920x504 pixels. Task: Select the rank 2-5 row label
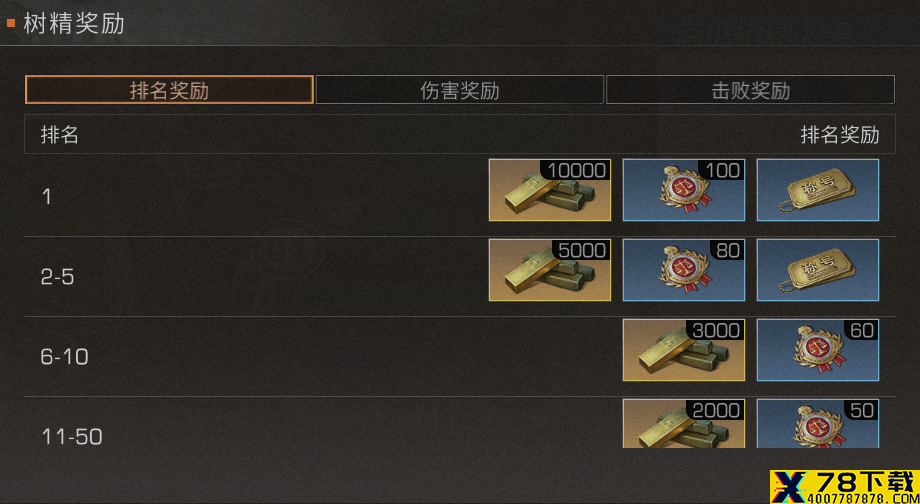click(x=58, y=276)
